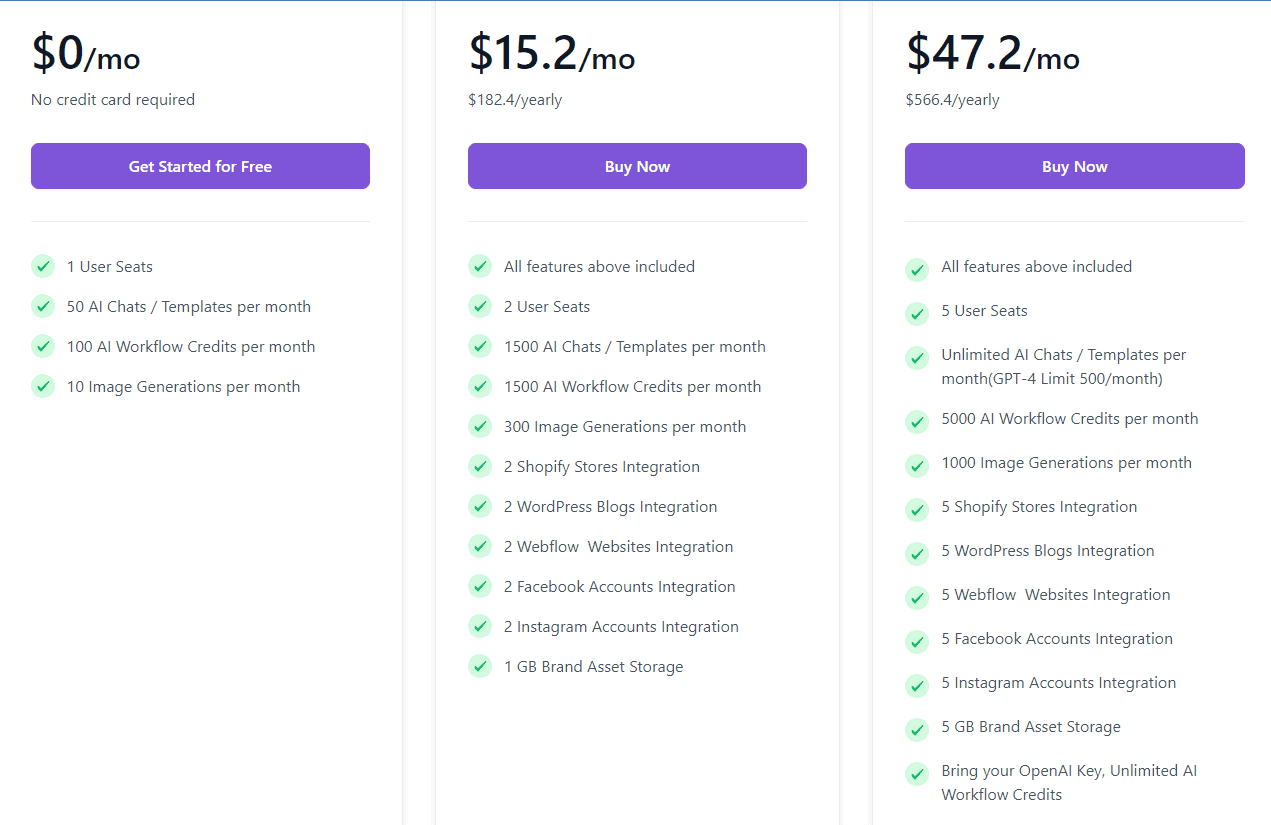Click the checkmark next to 50 AI Chats feature
This screenshot has height=825, width=1271.
[x=42, y=306]
